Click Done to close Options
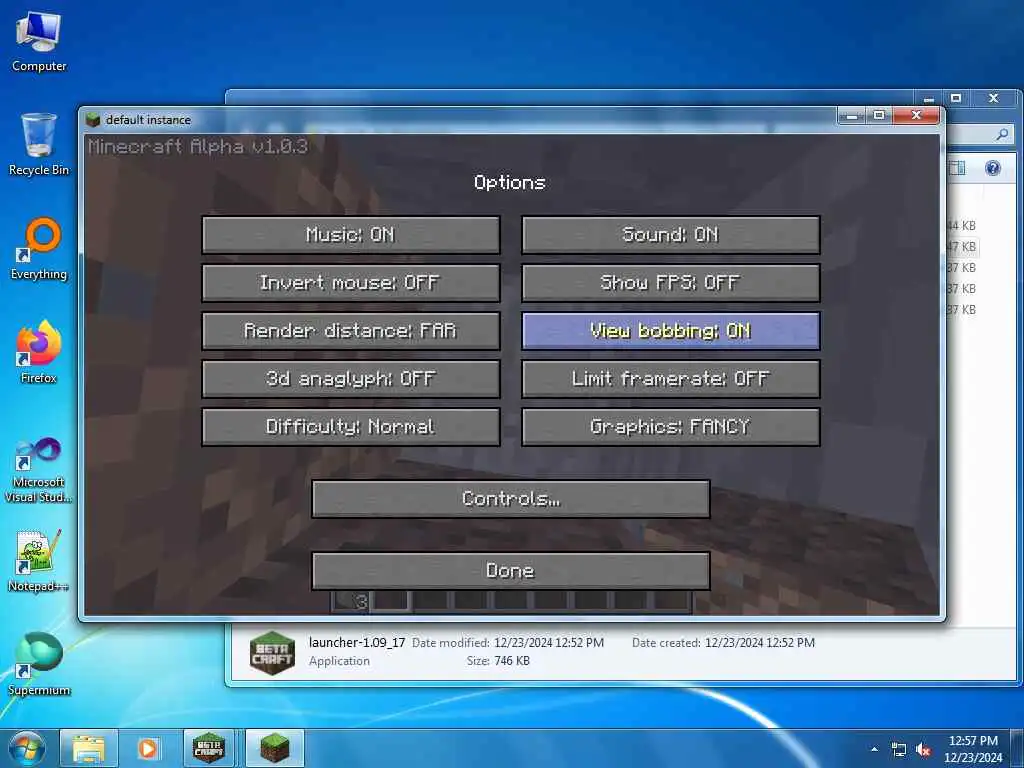The height and width of the screenshot is (768, 1024). point(511,571)
